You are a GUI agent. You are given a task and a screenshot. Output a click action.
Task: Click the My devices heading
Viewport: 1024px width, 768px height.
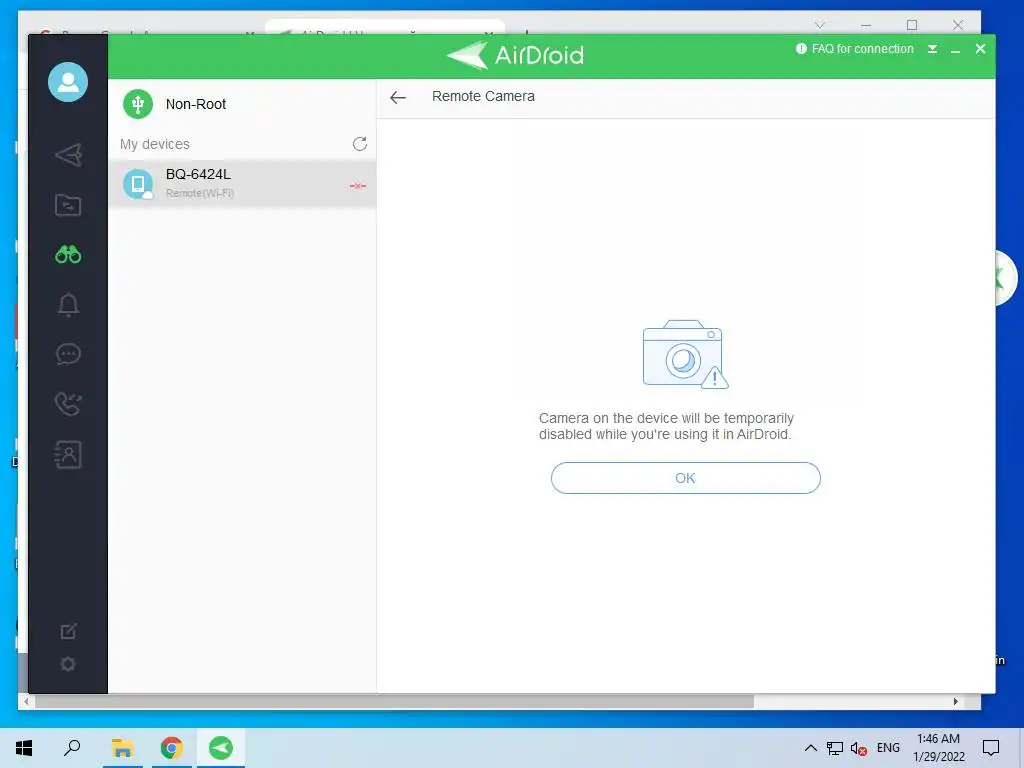click(x=155, y=144)
